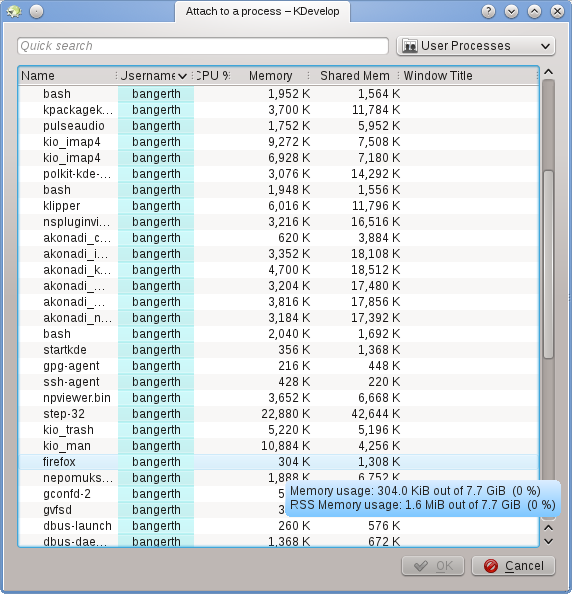Image resolution: width=572 pixels, height=594 pixels.
Task: Click the red Cancel icon
Action: 491,566
